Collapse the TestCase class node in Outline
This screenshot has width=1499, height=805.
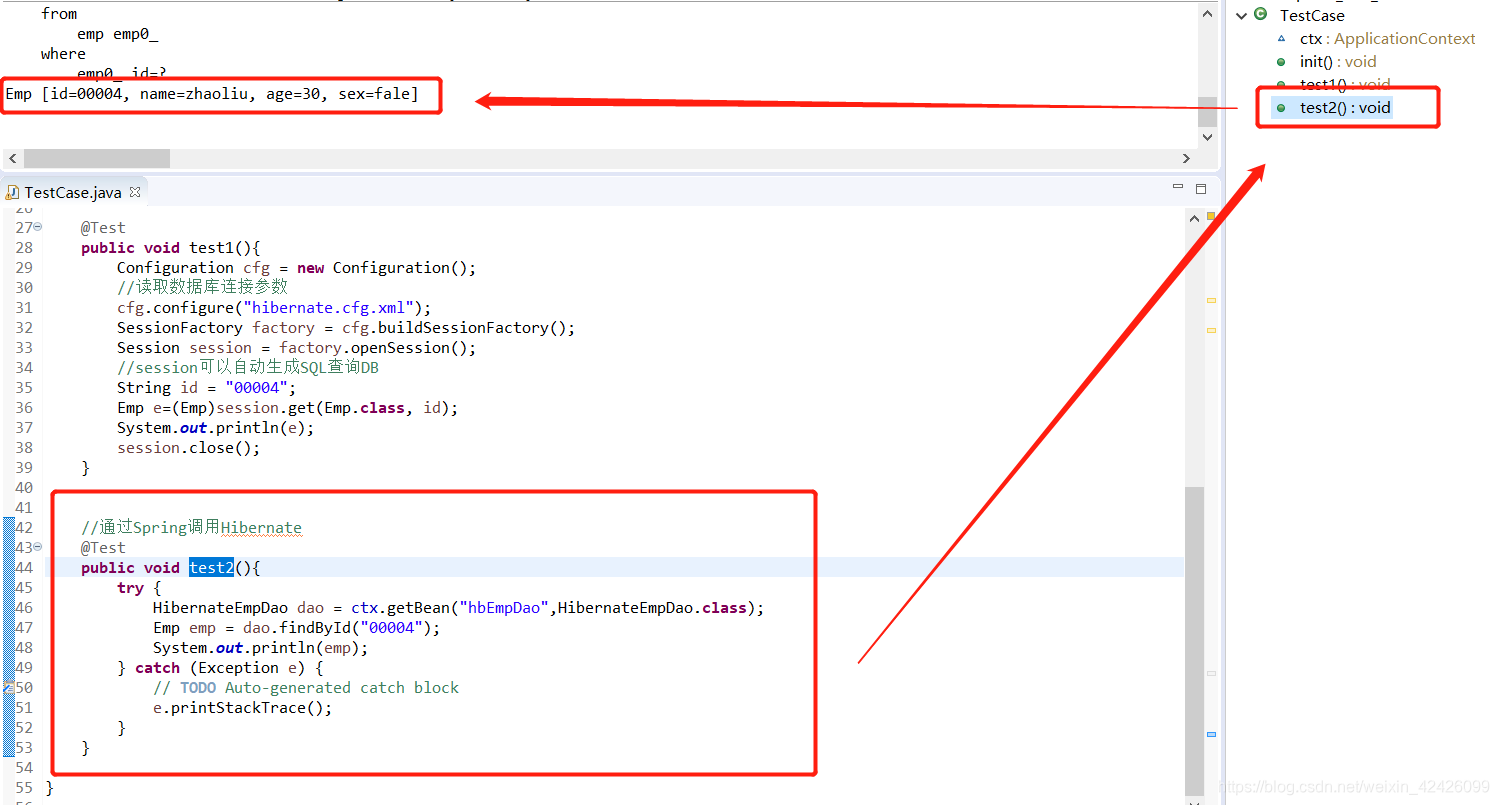[x=1242, y=16]
